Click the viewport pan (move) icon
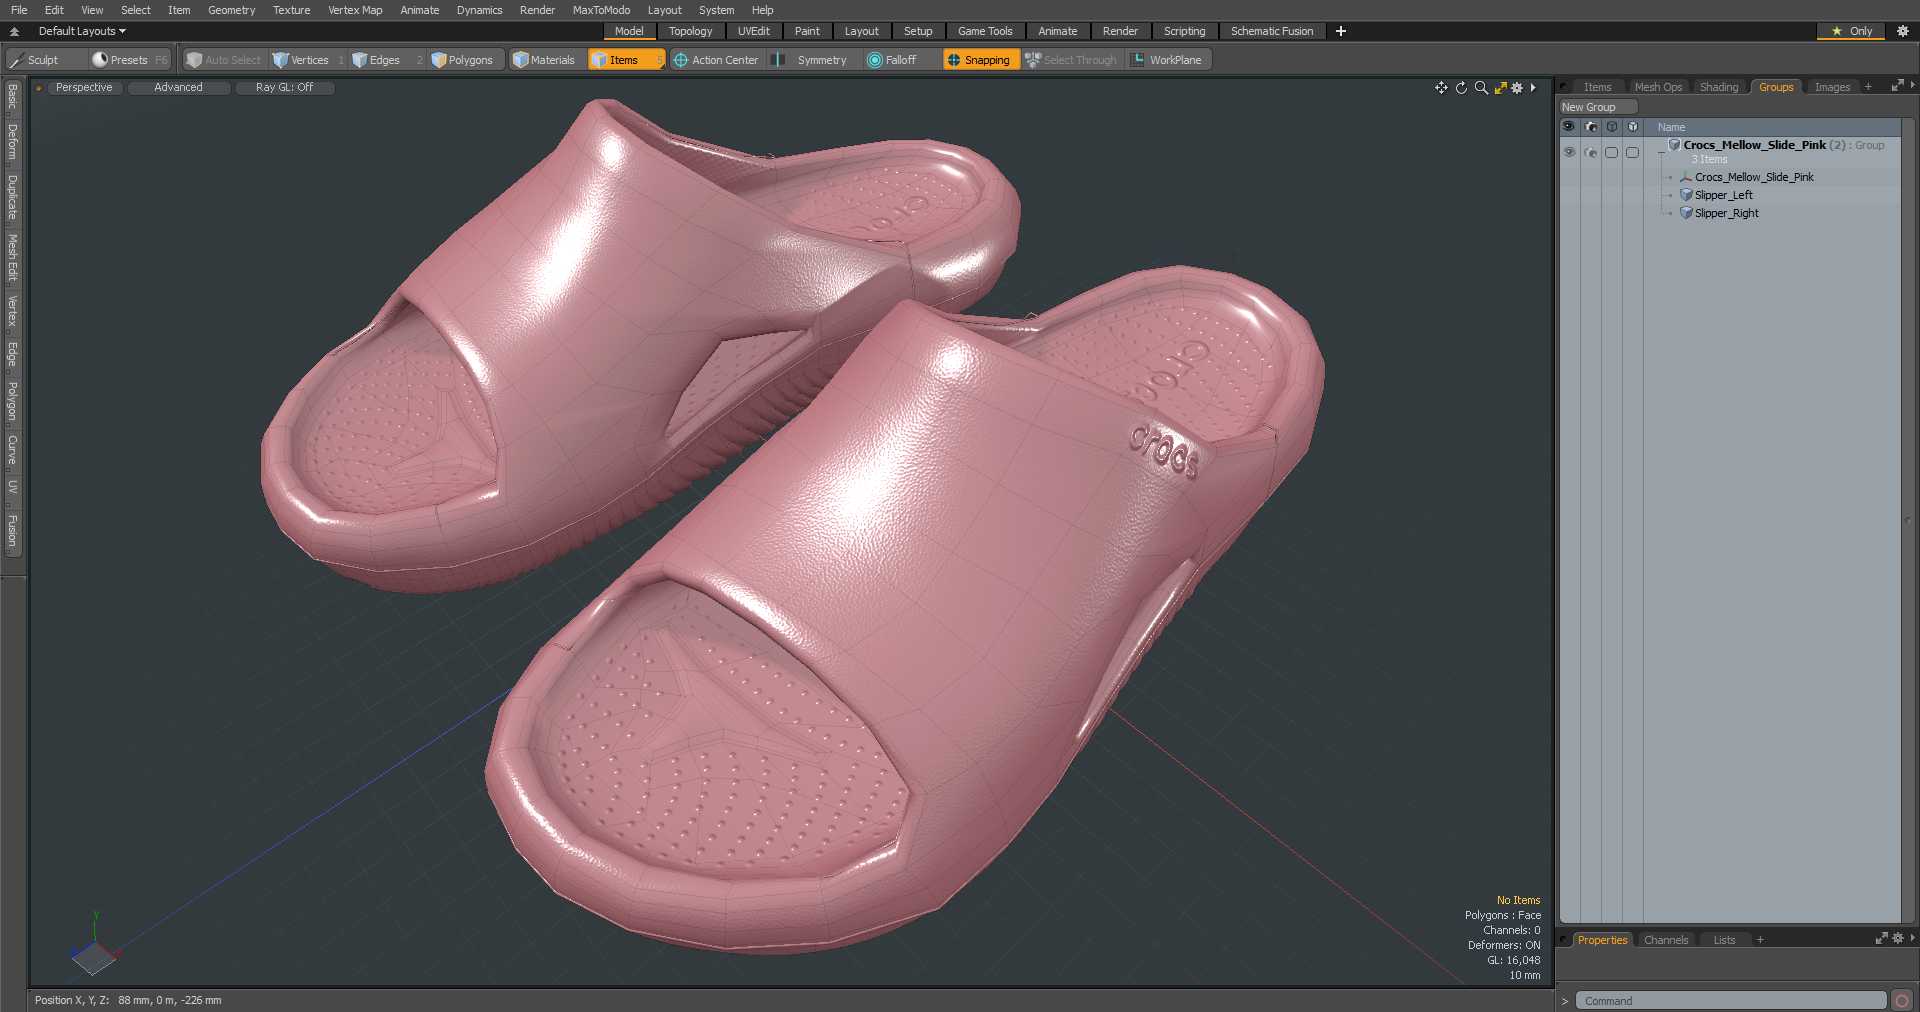This screenshot has height=1012, width=1920. pos(1441,88)
